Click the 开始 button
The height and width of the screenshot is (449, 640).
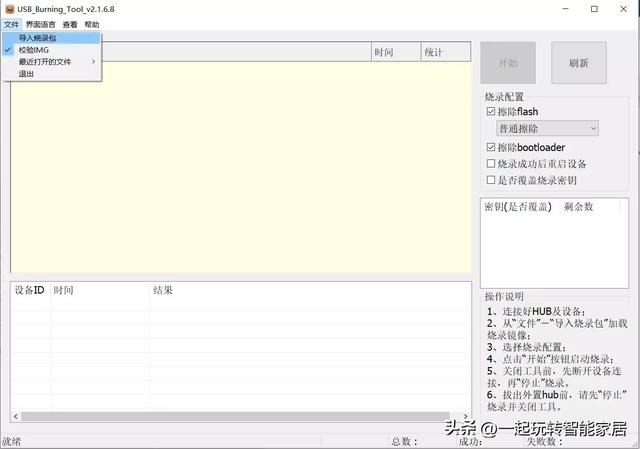click(x=508, y=62)
